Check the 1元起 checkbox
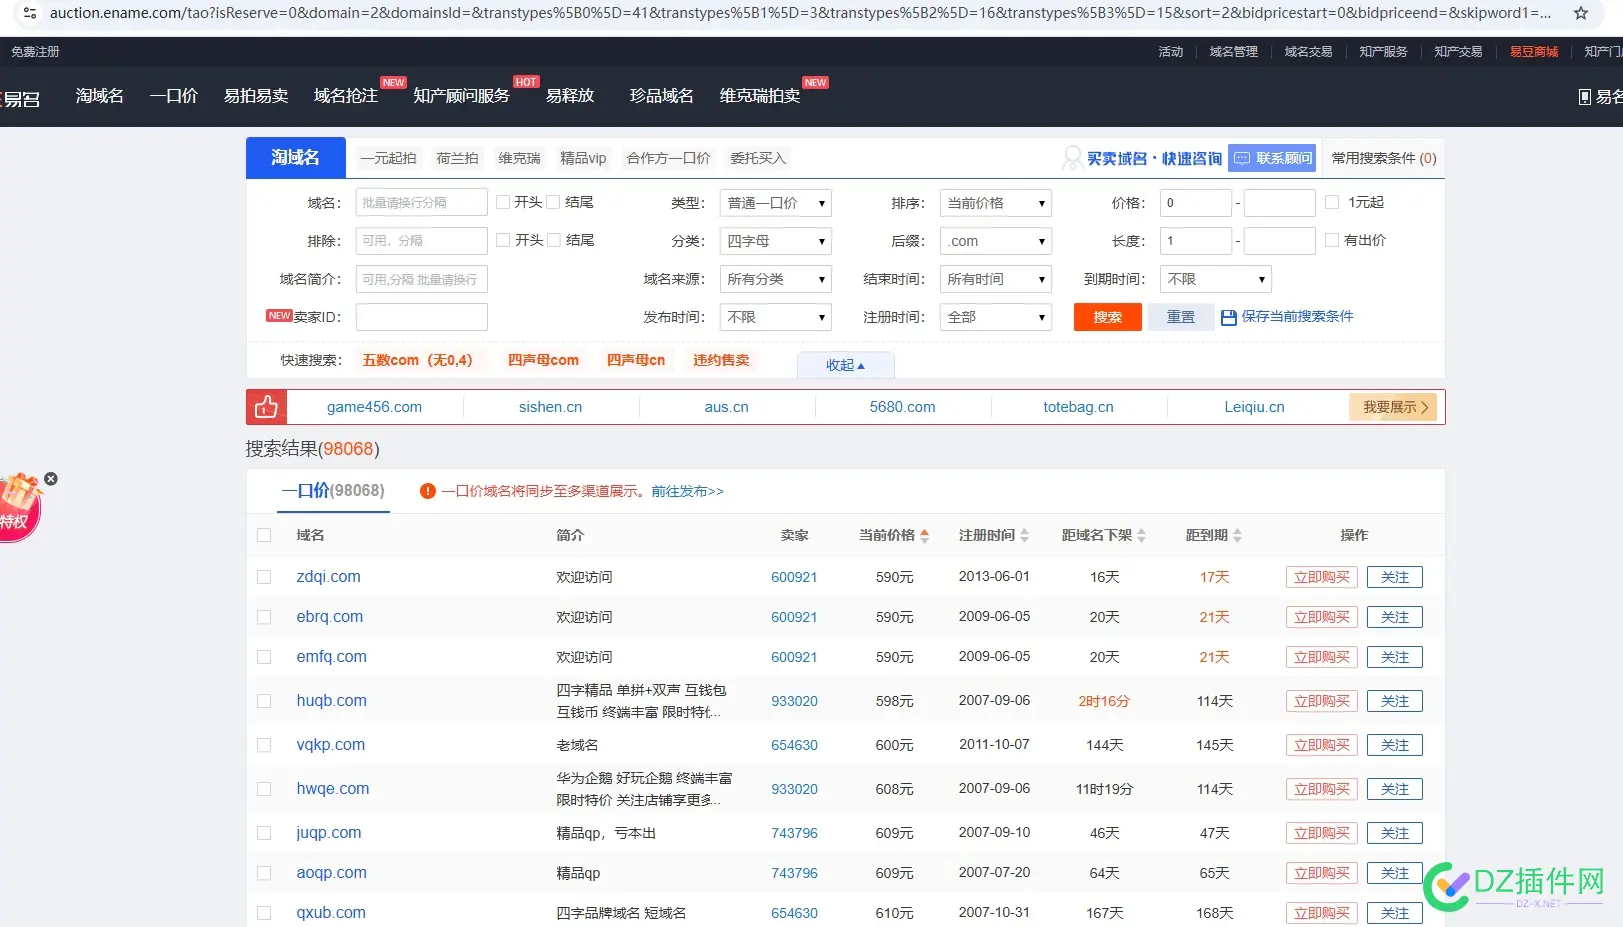This screenshot has width=1623, height=927. (x=1332, y=202)
